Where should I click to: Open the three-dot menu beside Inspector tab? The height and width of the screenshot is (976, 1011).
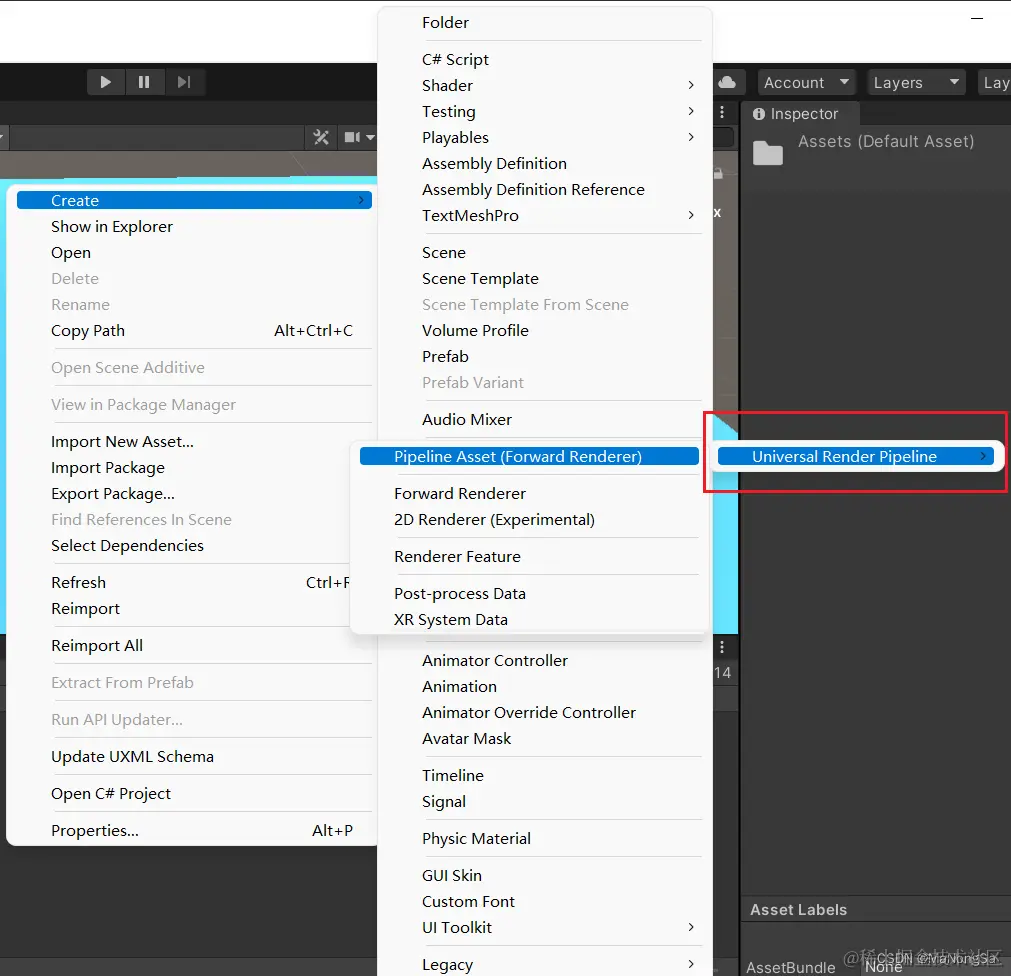pos(722,113)
